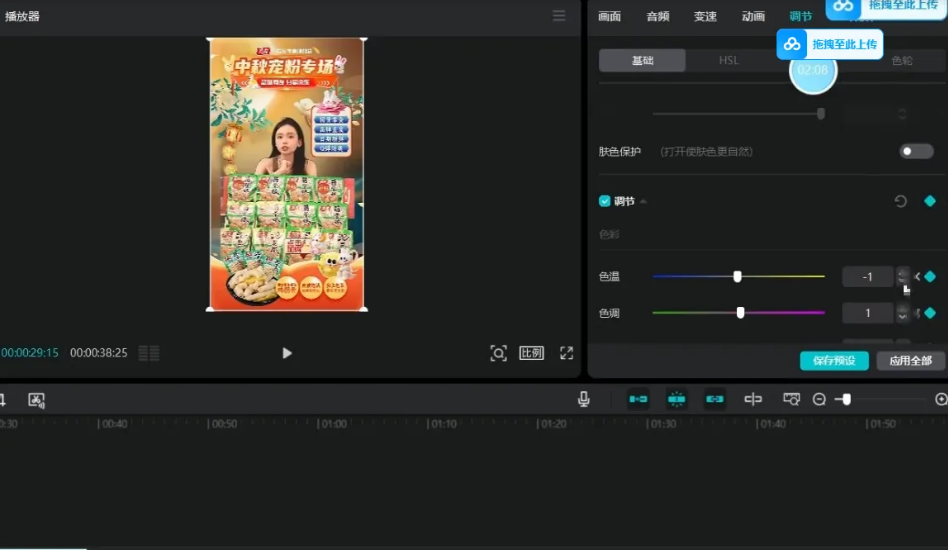This screenshot has width=948, height=550.
Task: Toggle the 肤色保护 skin protection switch
Action: [x=916, y=151]
